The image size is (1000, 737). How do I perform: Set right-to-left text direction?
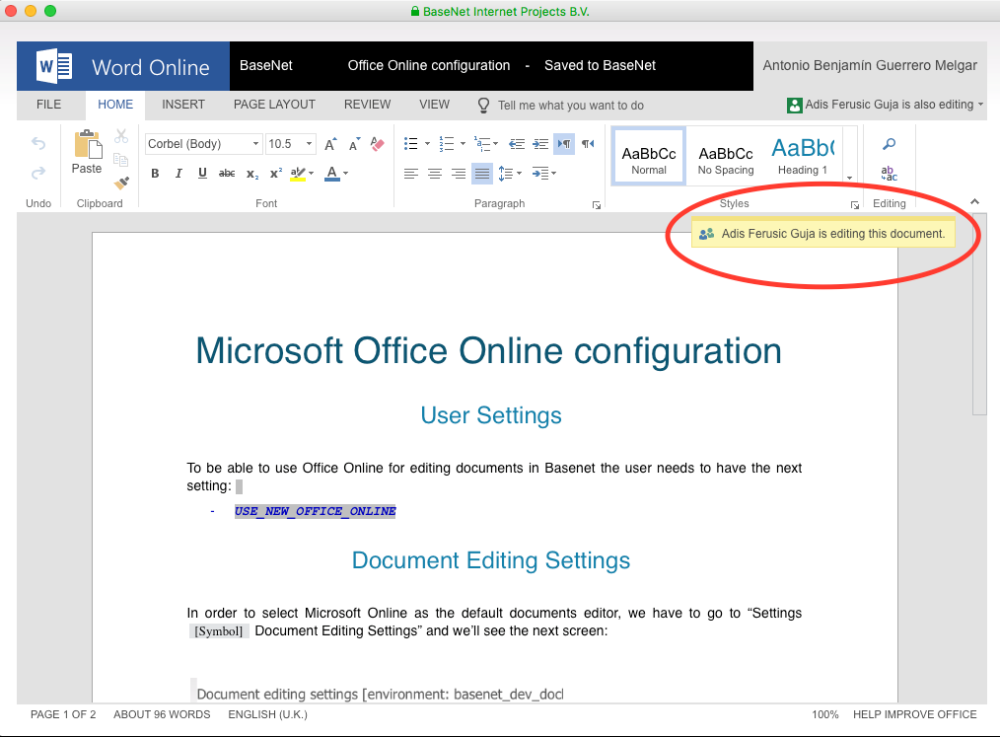coord(588,144)
